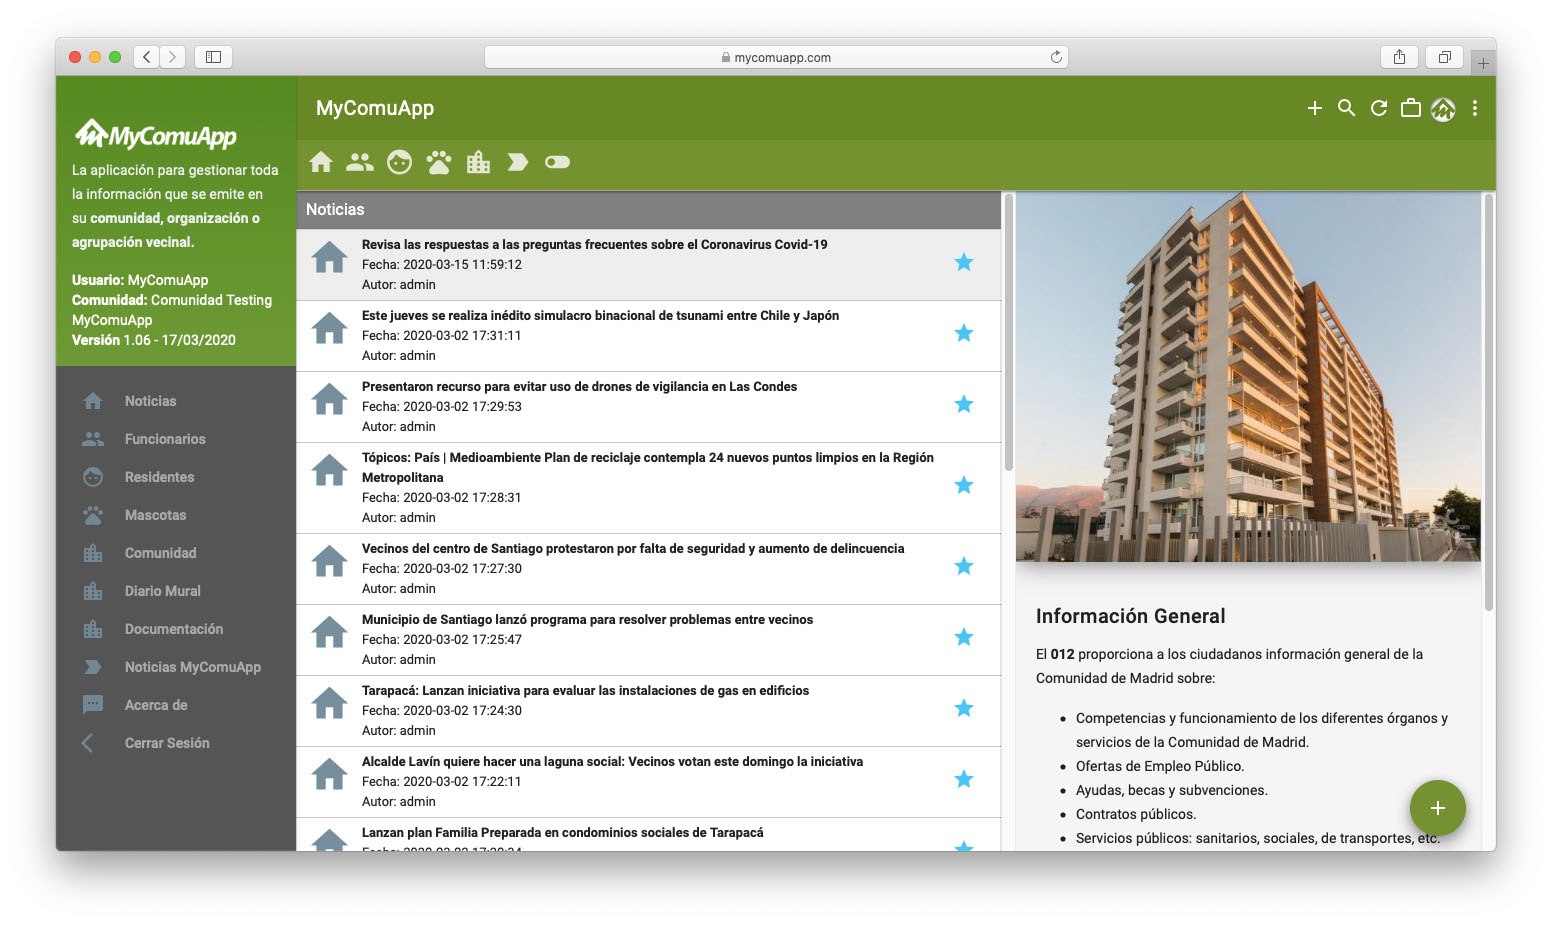Open the three-dot overflow menu
The width and height of the screenshot is (1552, 925).
click(x=1474, y=108)
